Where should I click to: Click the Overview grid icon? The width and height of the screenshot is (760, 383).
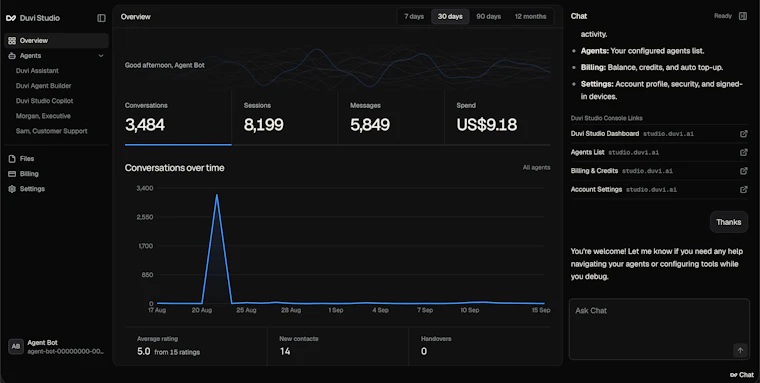coord(12,41)
